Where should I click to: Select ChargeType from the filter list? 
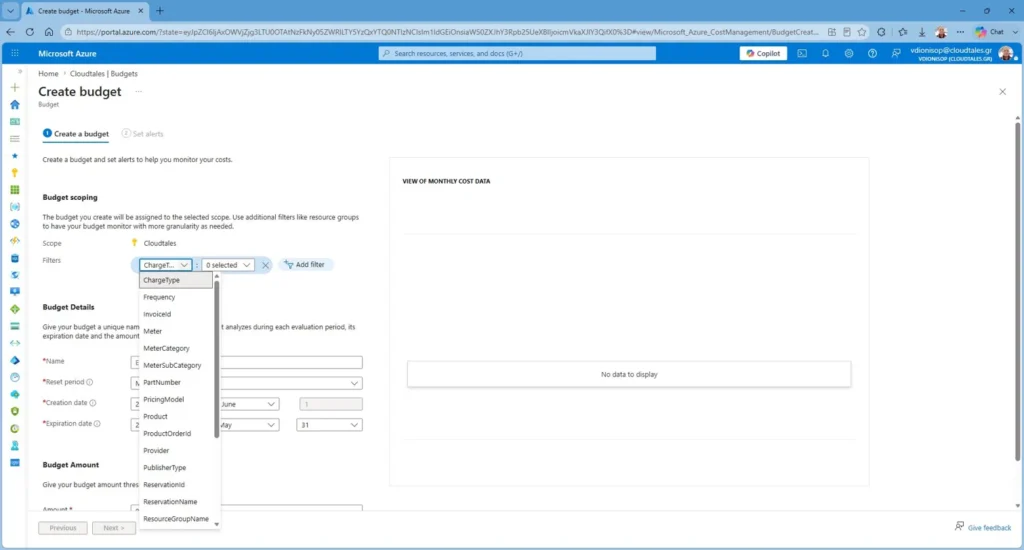[176, 280]
